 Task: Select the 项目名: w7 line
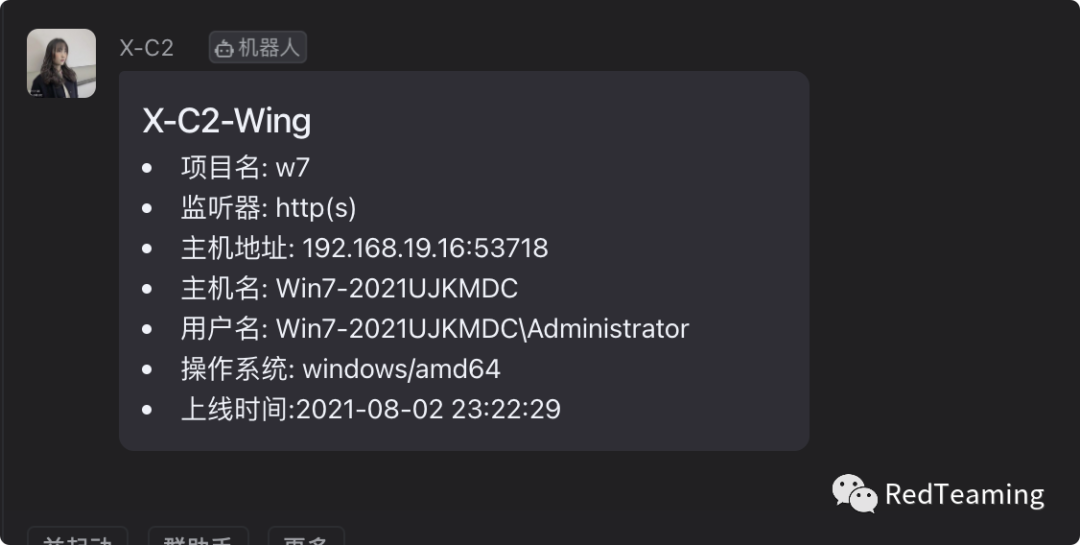245,167
